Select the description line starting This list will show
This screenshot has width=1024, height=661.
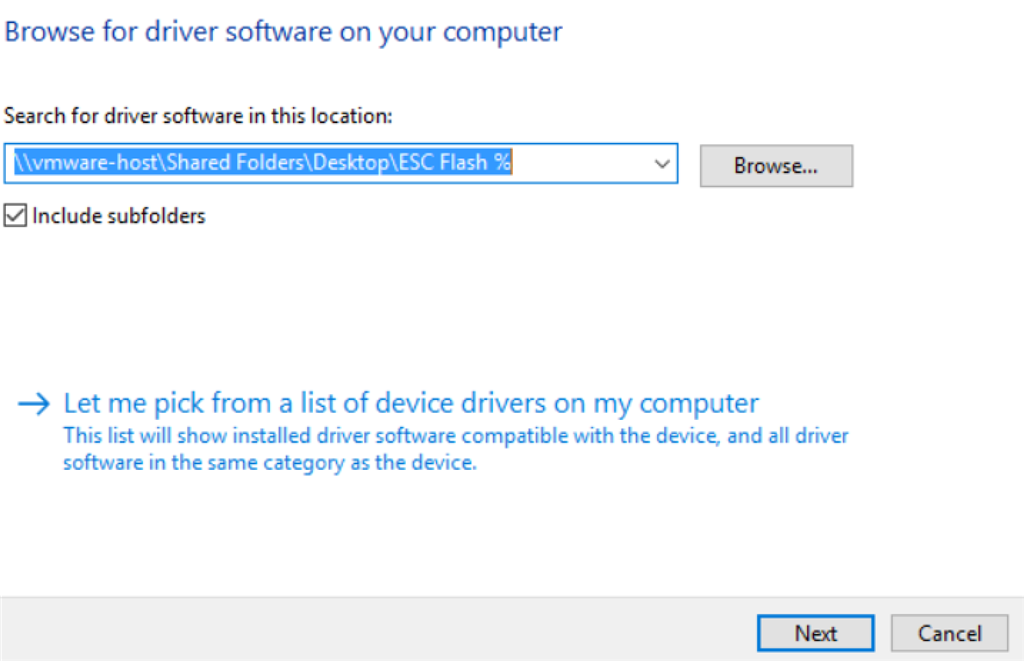(456, 436)
